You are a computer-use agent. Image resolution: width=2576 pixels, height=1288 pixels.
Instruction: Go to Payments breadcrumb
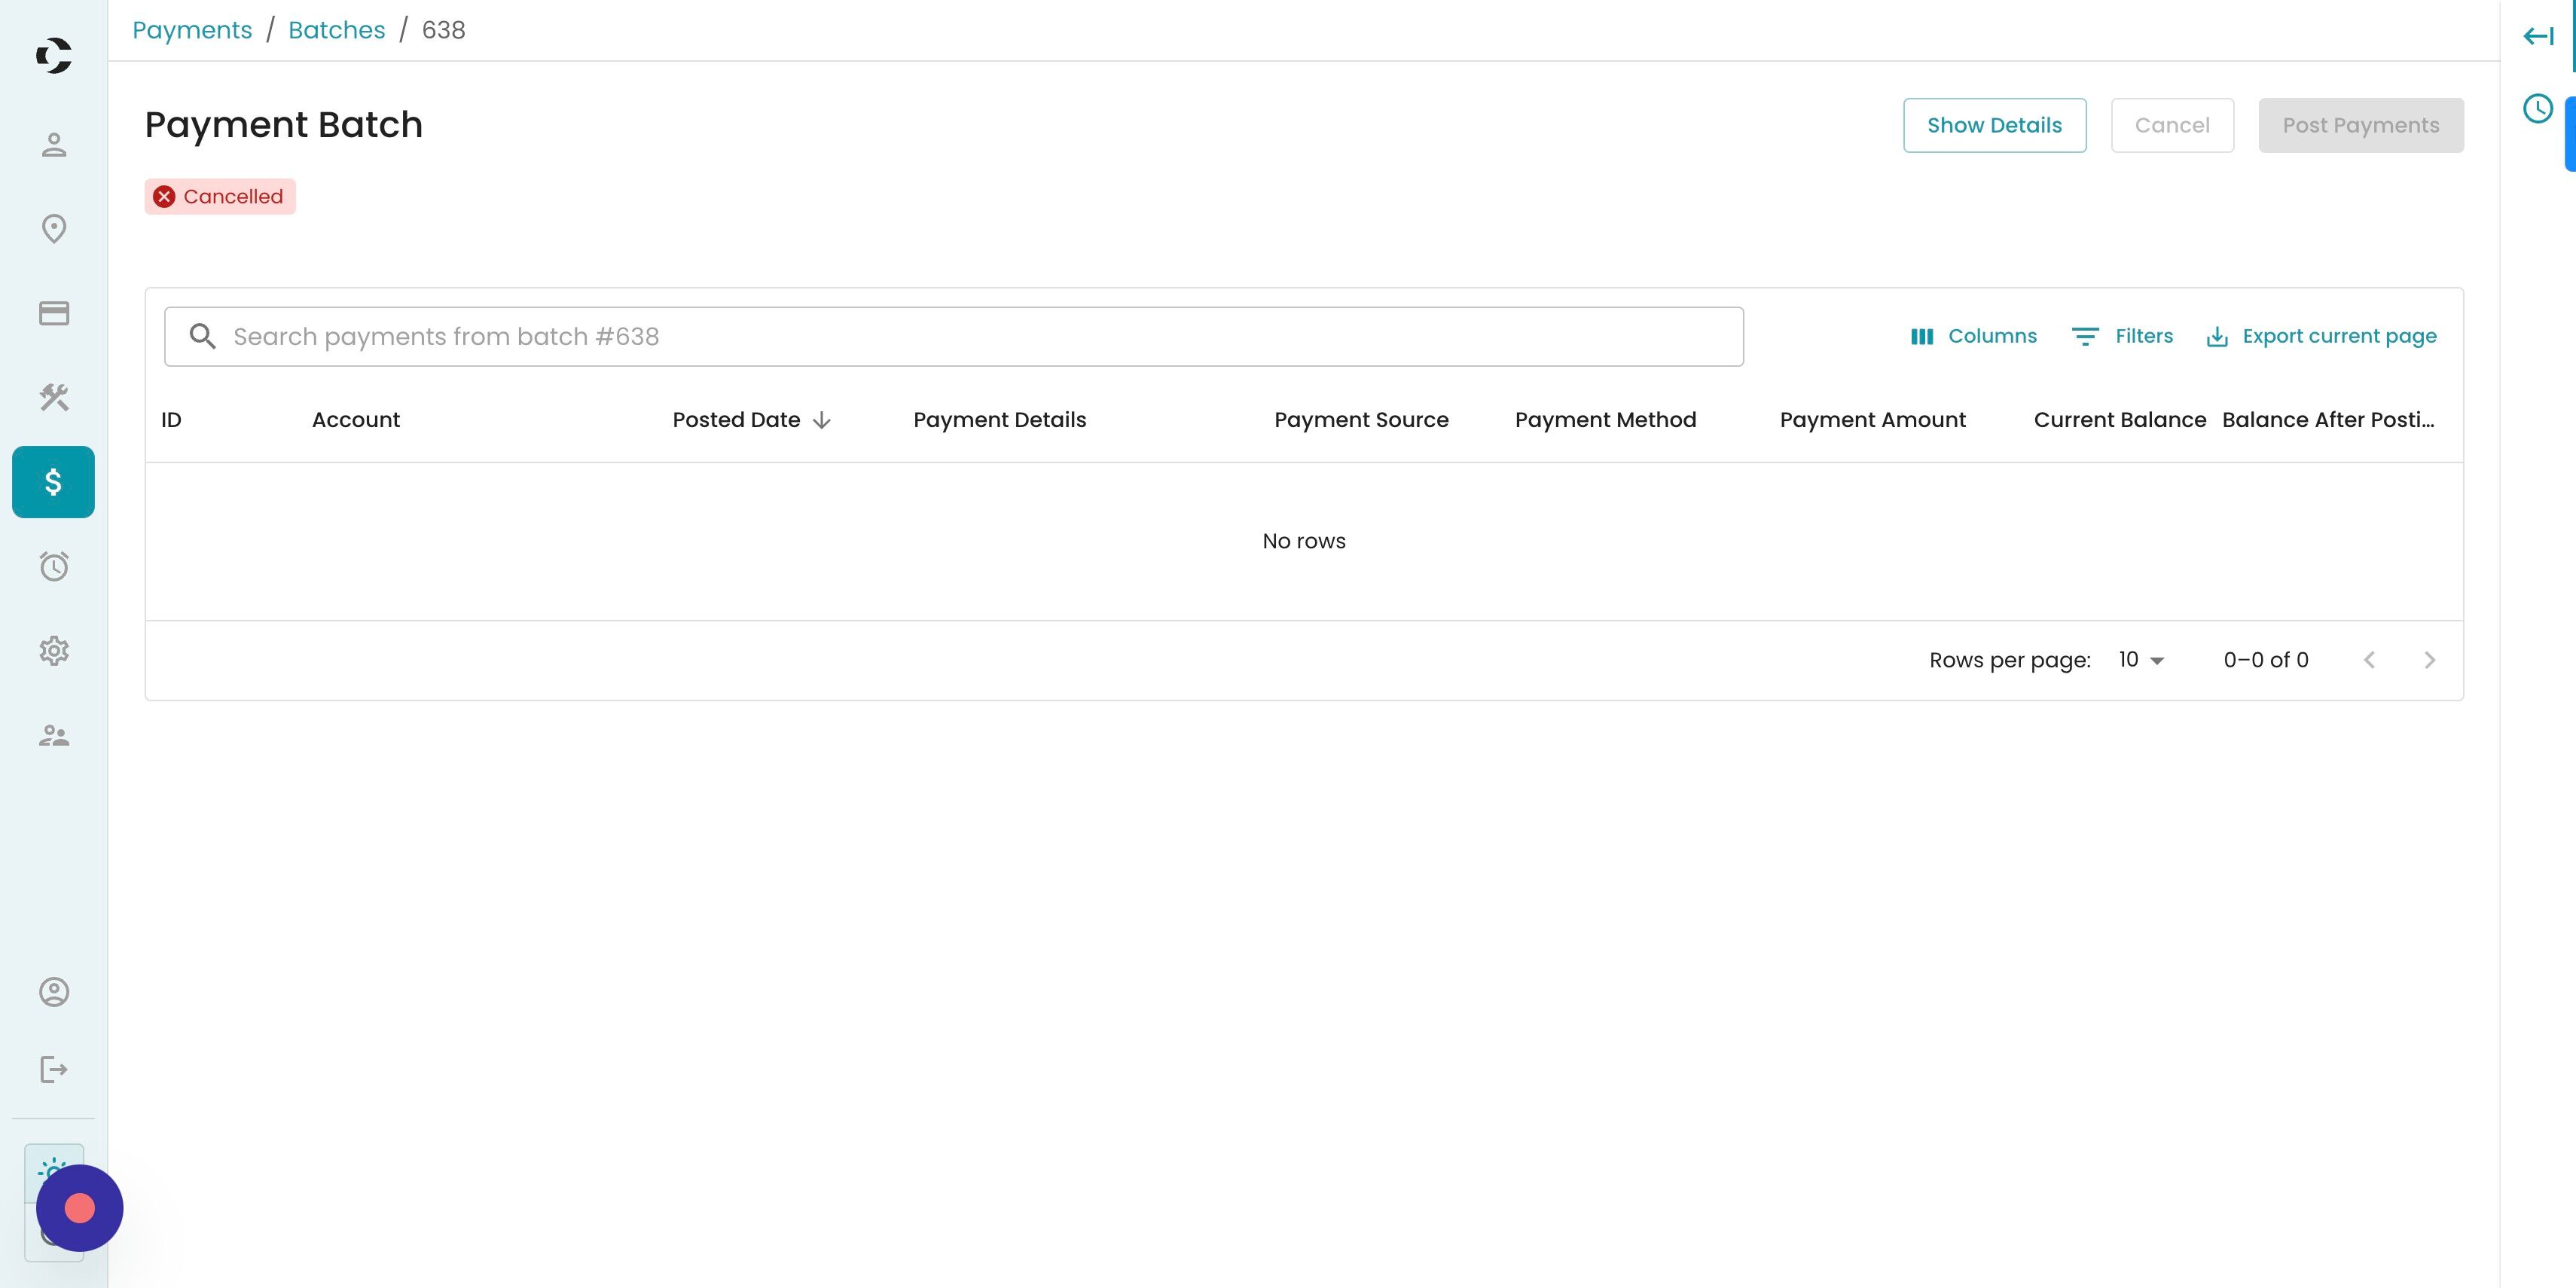192,30
